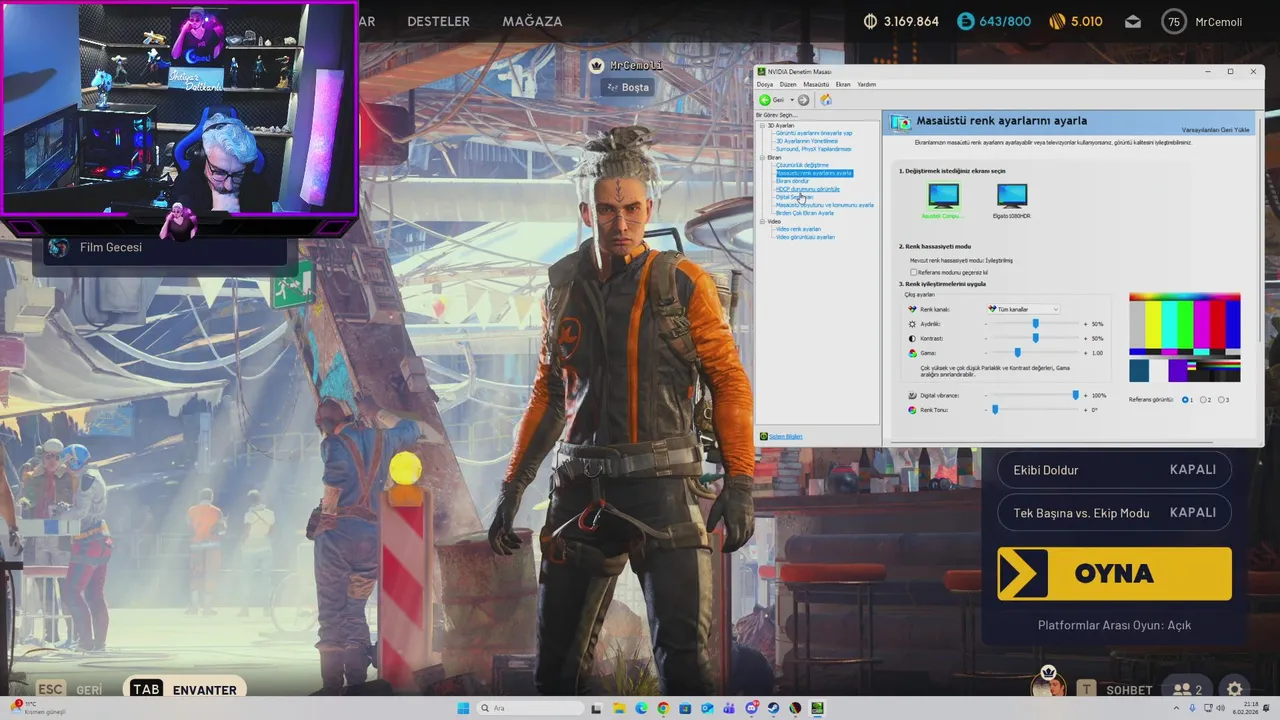Open Outlook from the taskbar
1280x720 pixels.
pos(707,708)
